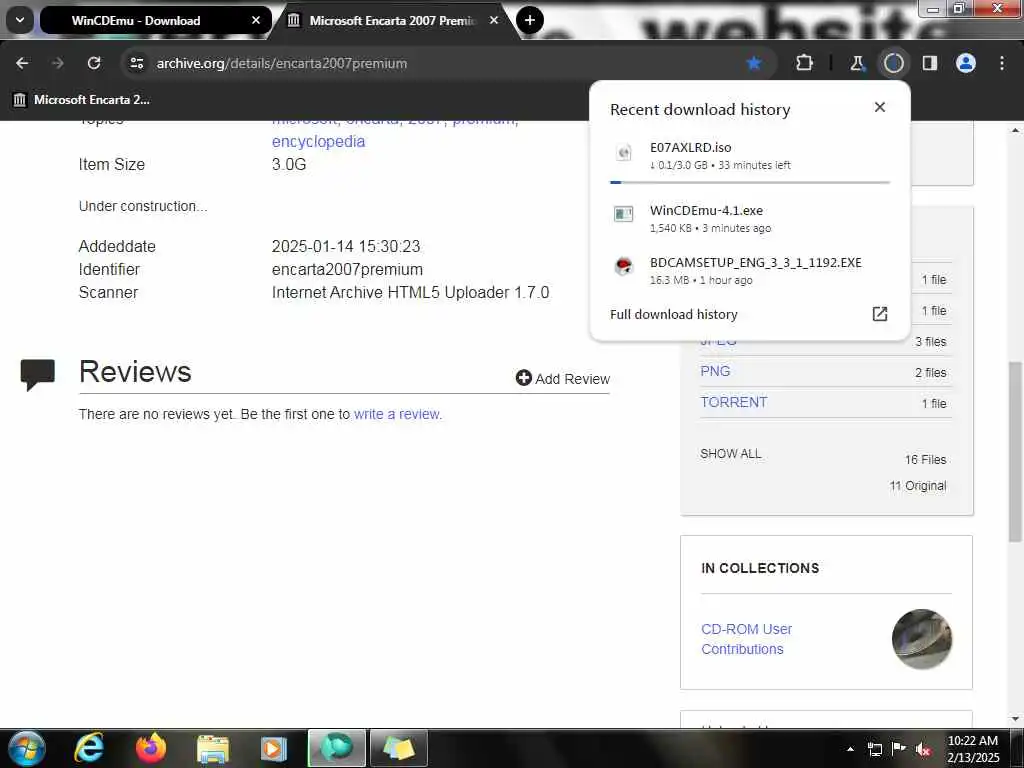Click the Reviews speech bubble icon
Viewport: 1024px width, 768px height.
point(37,374)
